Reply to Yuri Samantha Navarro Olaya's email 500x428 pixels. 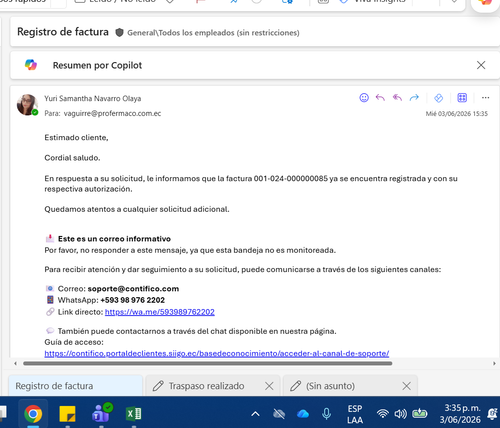[x=380, y=98]
